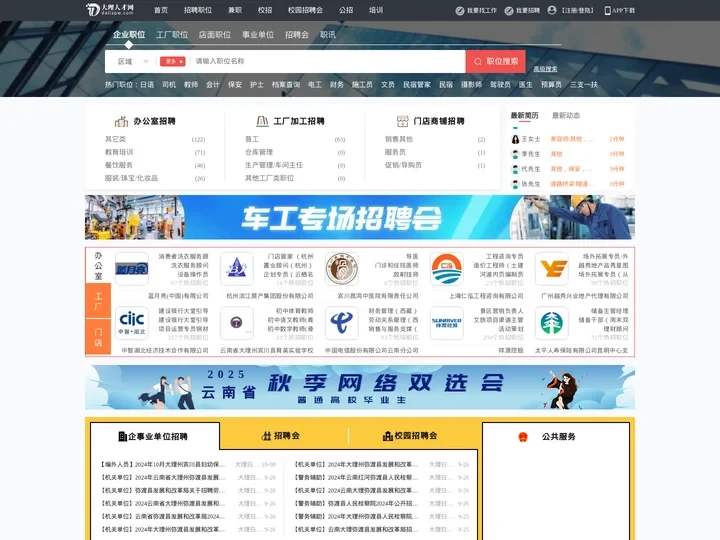The height and width of the screenshot is (540, 720).
Task: Open 企业职位 search tab
Action: [129, 34]
